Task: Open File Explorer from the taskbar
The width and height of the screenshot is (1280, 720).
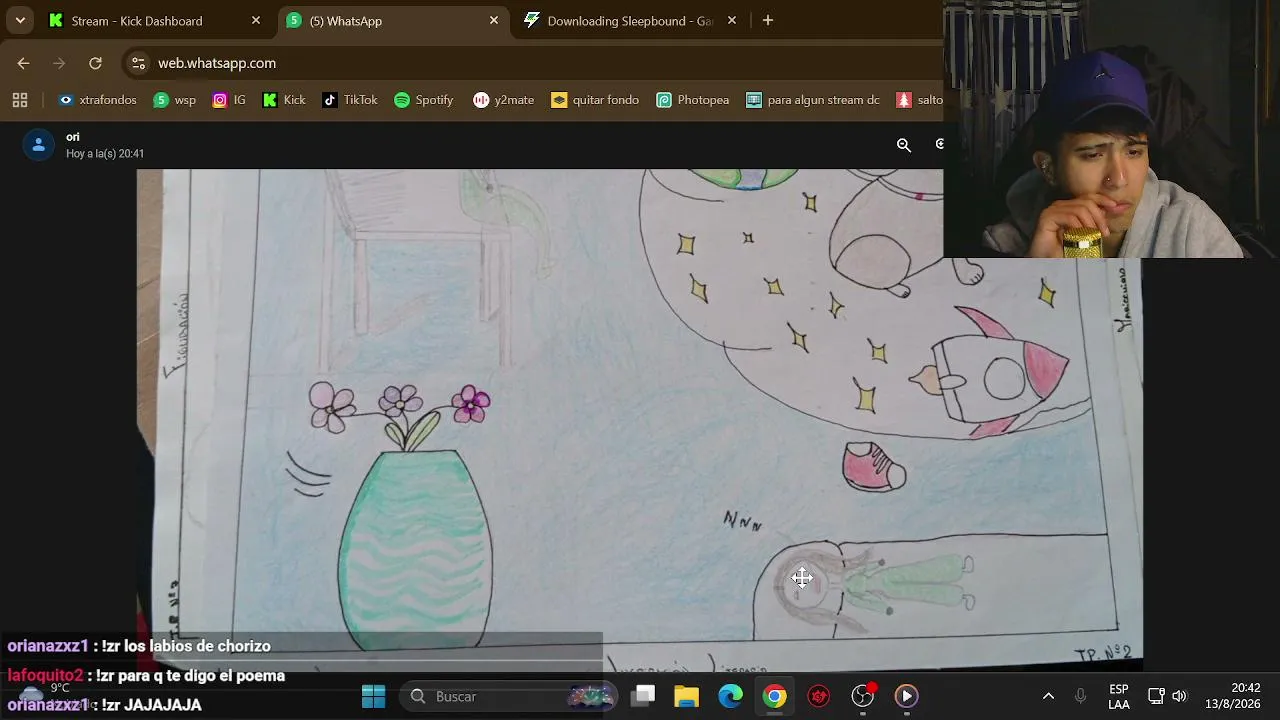Action: point(686,696)
